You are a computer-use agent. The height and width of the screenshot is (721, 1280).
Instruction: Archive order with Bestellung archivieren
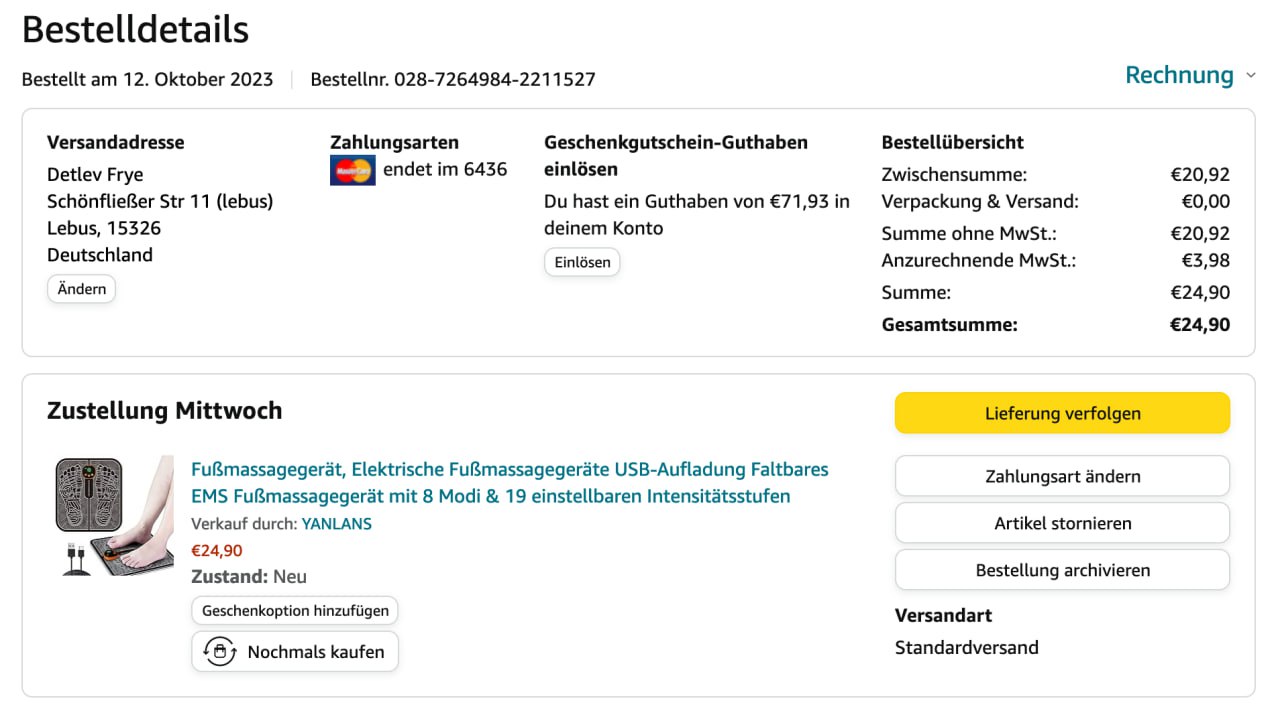[1062, 570]
